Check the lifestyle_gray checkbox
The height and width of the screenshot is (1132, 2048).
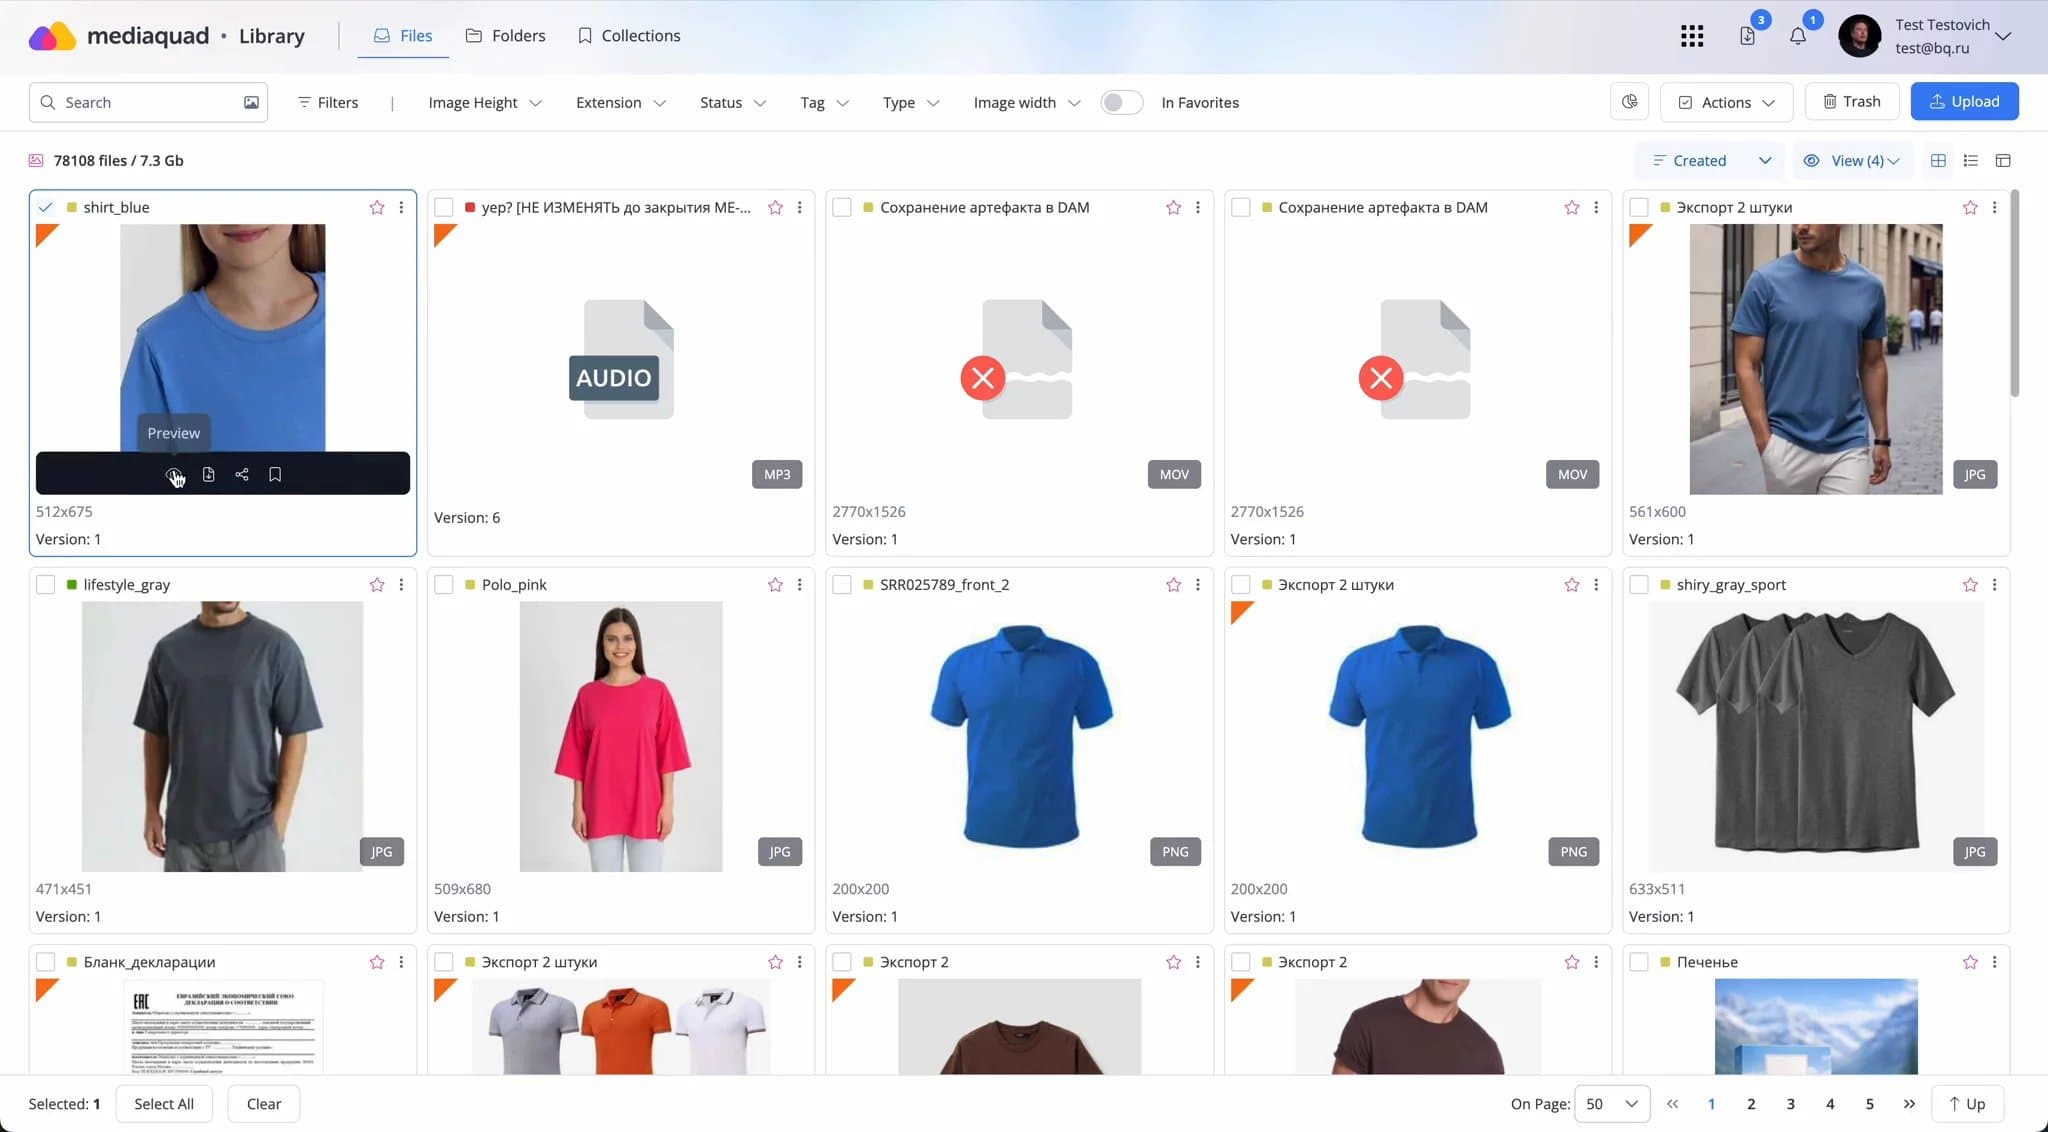45,584
